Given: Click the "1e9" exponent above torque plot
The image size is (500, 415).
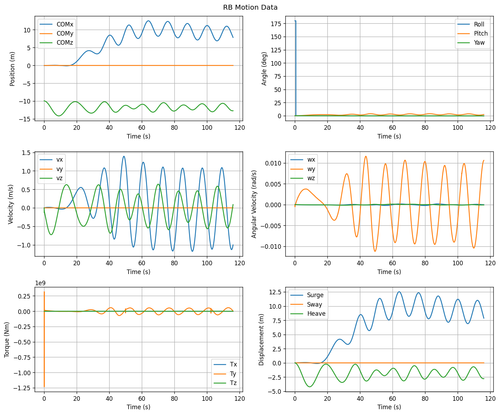Looking at the screenshot, I should 40,283.
